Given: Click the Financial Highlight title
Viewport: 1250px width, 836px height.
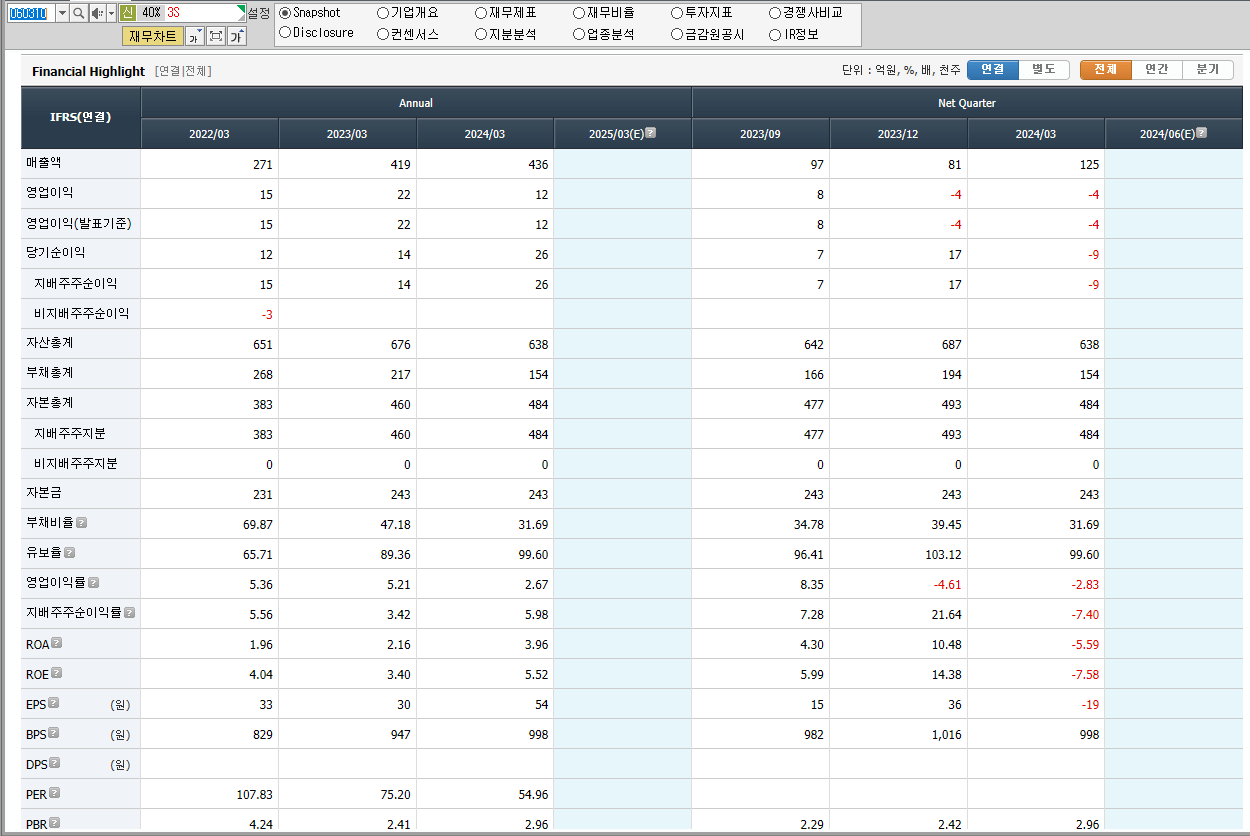Looking at the screenshot, I should coord(88,71).
